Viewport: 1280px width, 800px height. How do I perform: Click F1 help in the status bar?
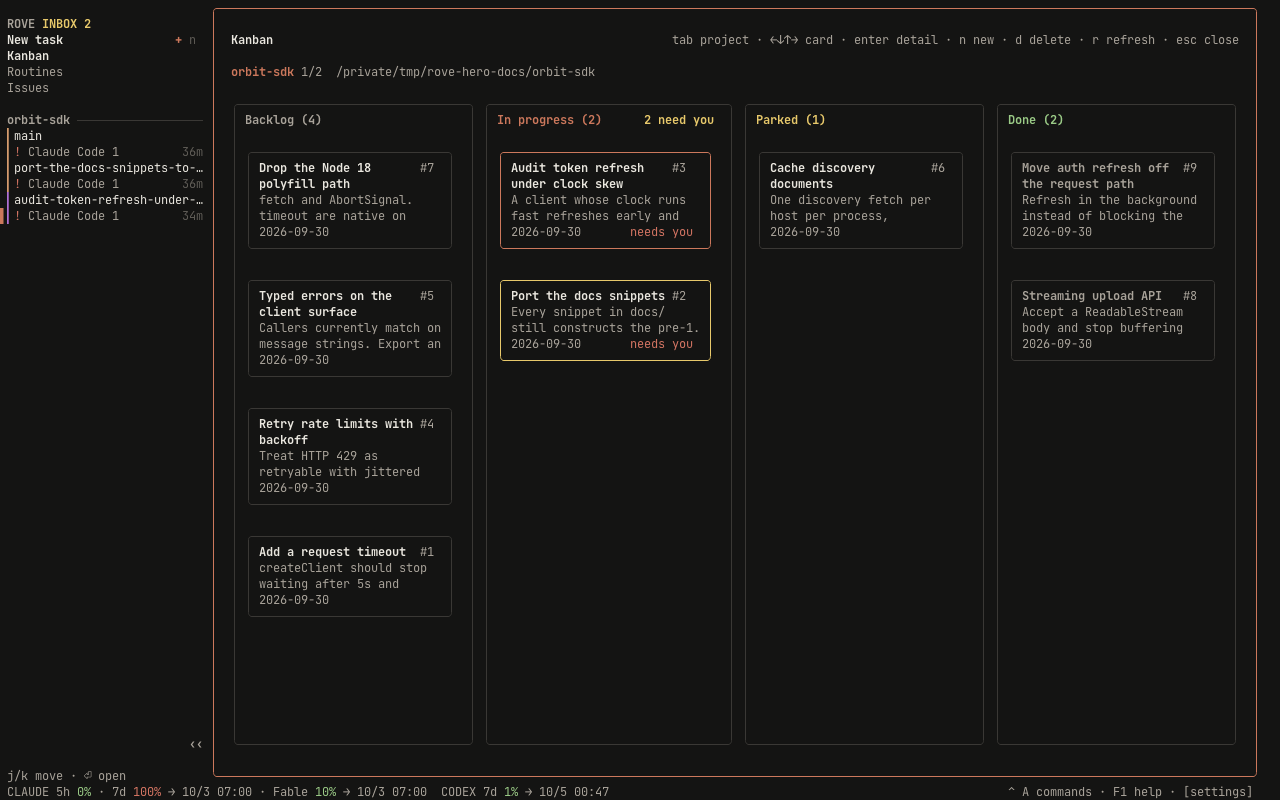[1137, 792]
